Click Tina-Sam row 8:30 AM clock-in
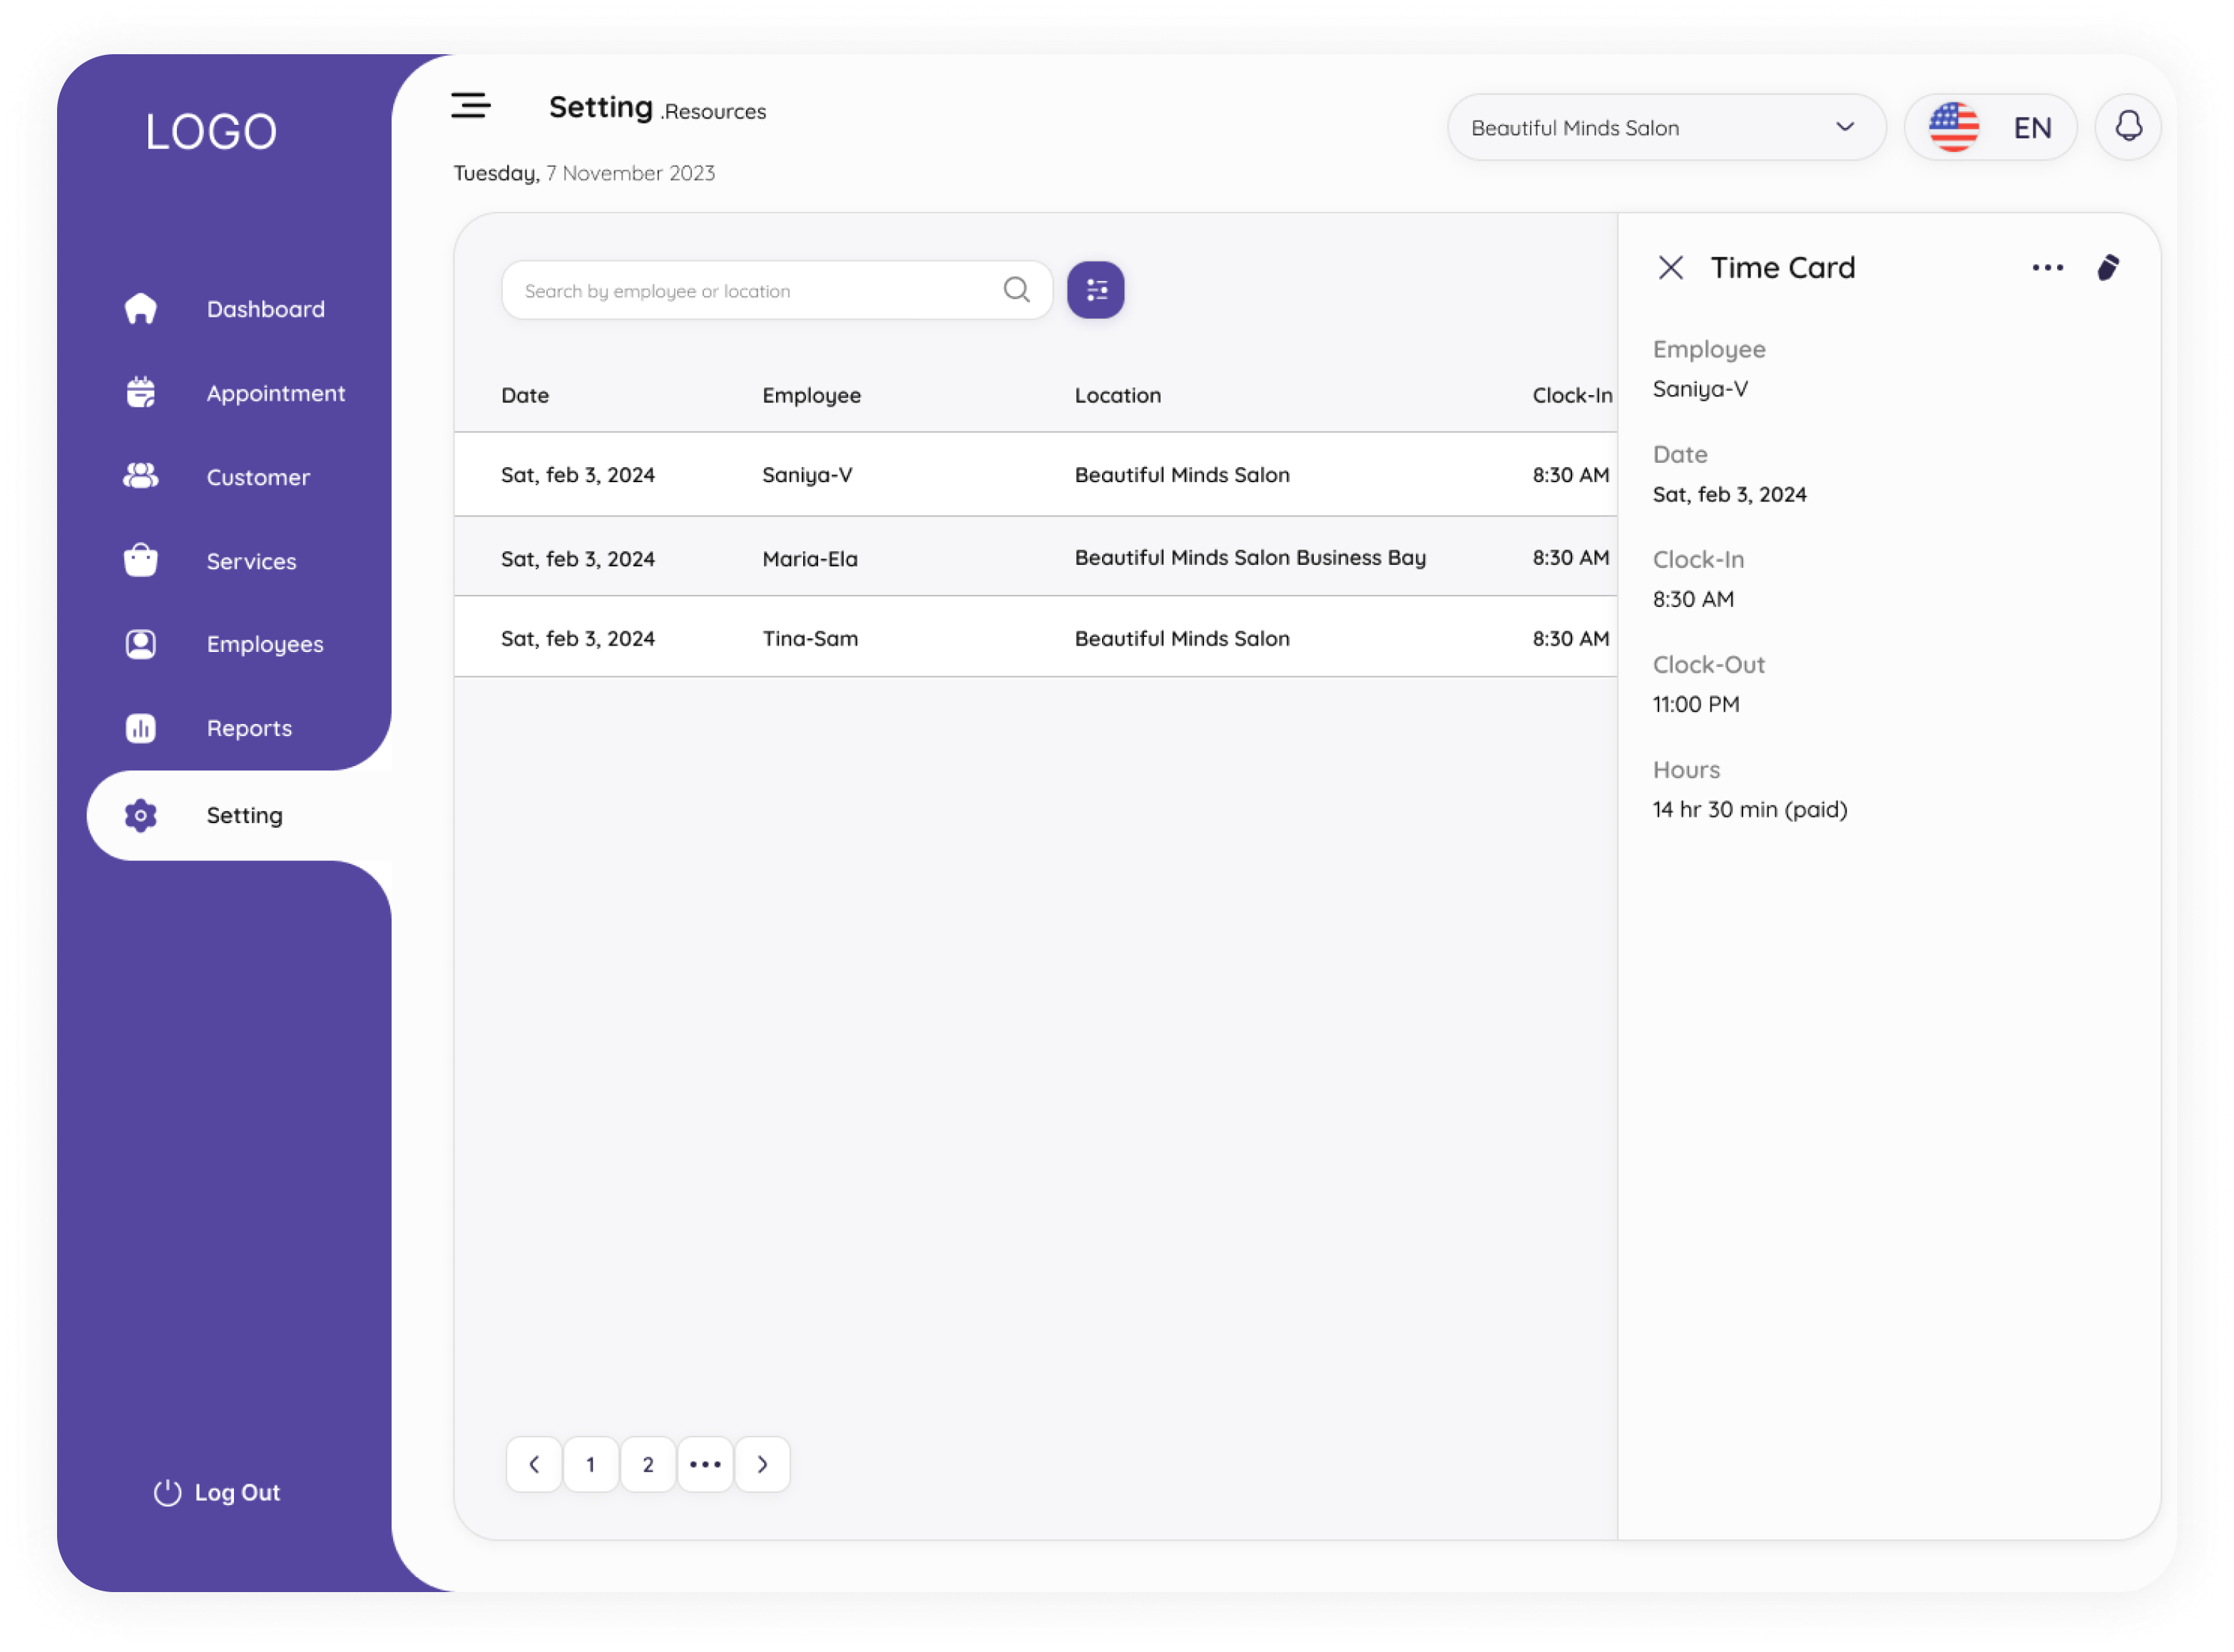Screen dimensions: 2234x1652 1571,638
